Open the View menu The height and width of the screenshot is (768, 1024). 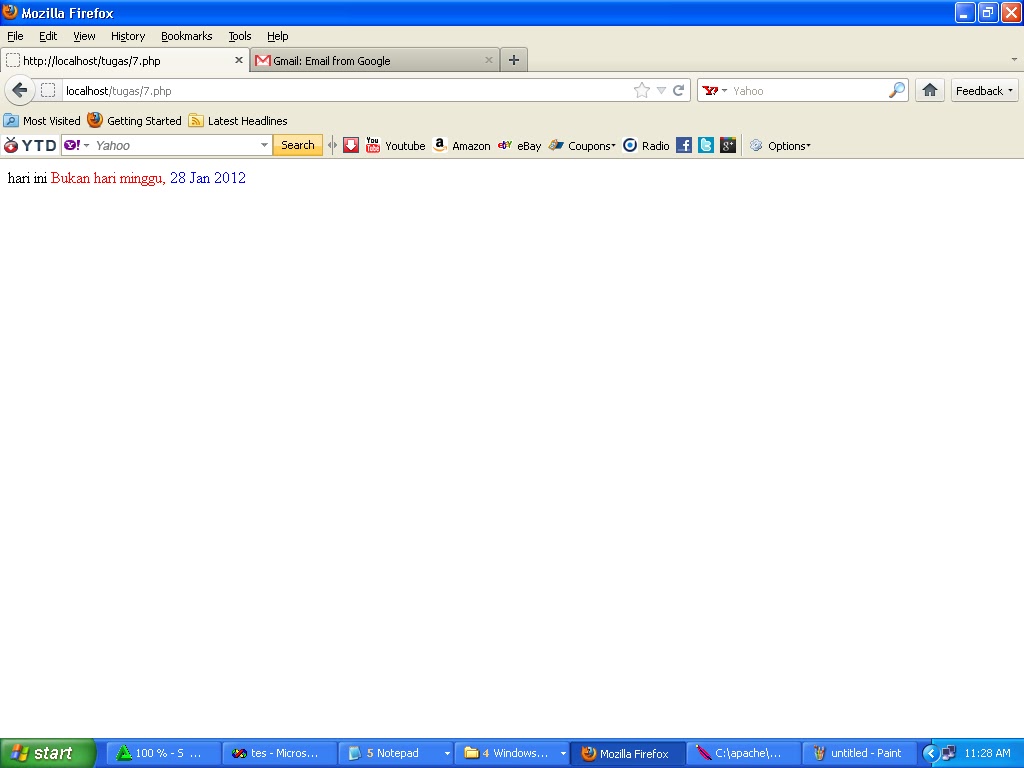[x=84, y=36]
